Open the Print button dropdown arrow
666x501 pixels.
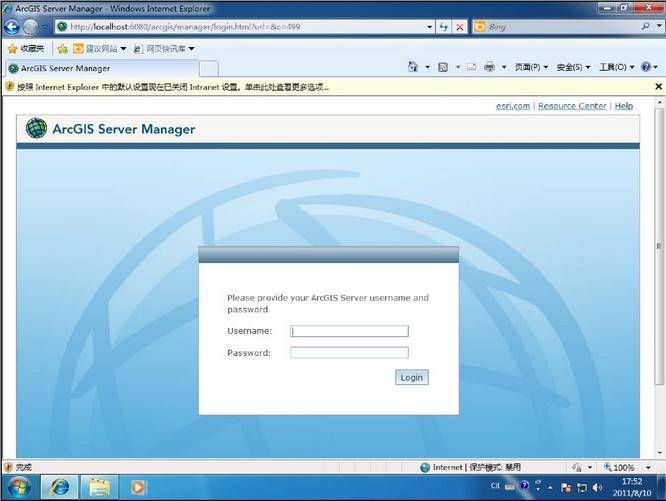point(504,67)
